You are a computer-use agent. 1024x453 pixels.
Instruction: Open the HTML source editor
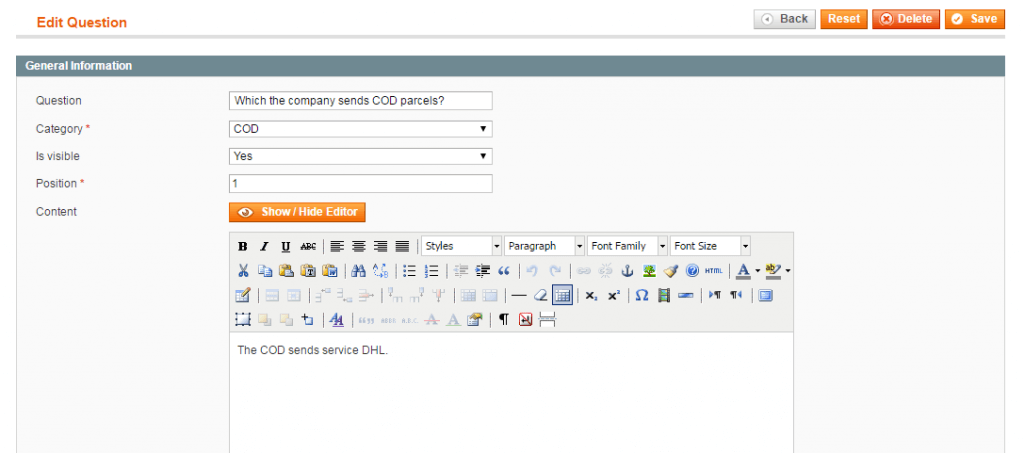(x=713, y=271)
